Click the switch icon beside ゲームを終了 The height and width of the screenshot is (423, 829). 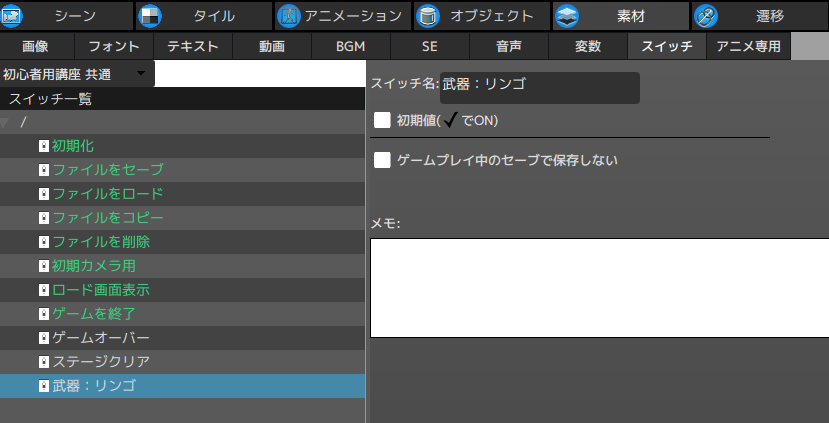[44, 314]
